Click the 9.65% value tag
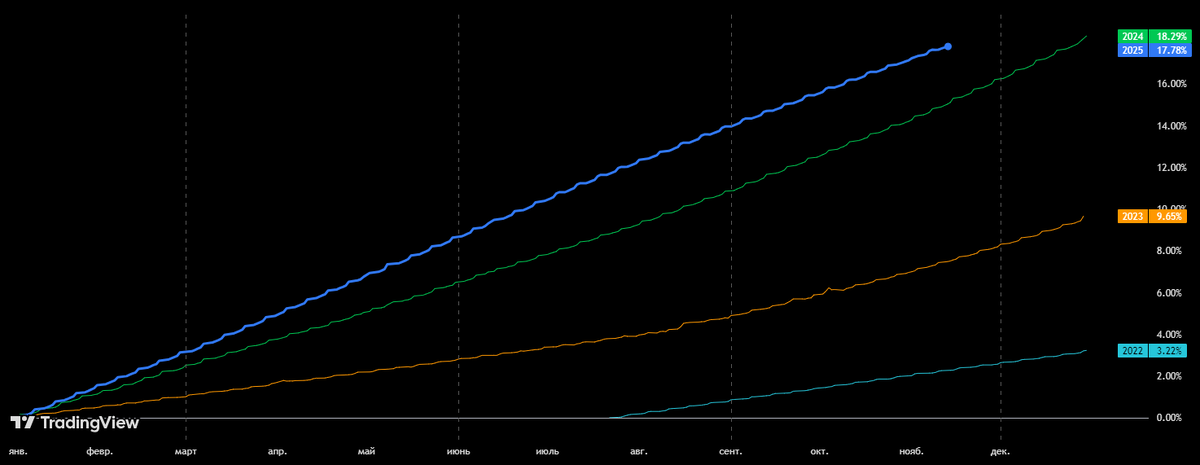The height and width of the screenshot is (465, 1200). tap(1167, 216)
